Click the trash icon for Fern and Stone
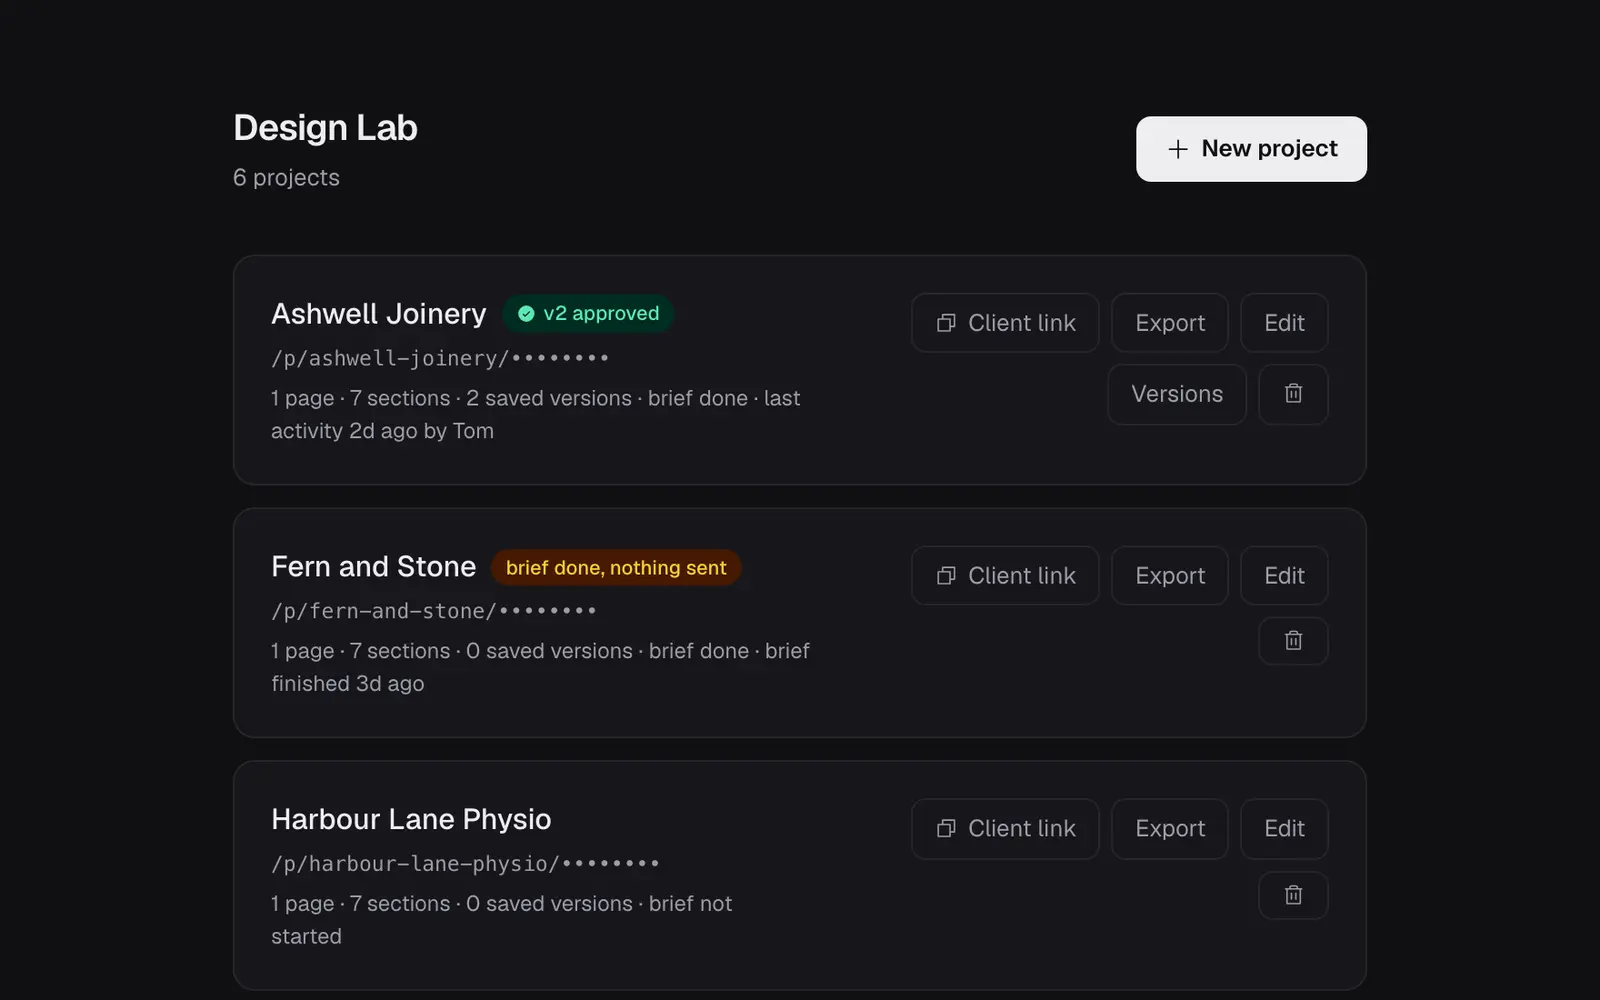 point(1293,641)
